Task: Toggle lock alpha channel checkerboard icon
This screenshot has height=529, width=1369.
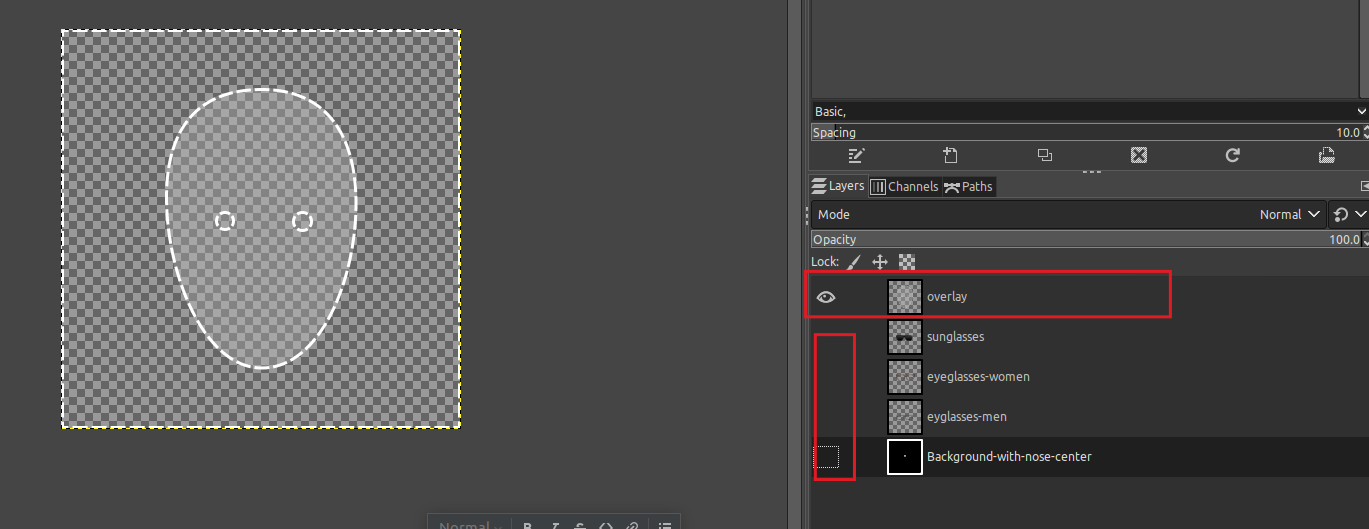Action: point(907,262)
